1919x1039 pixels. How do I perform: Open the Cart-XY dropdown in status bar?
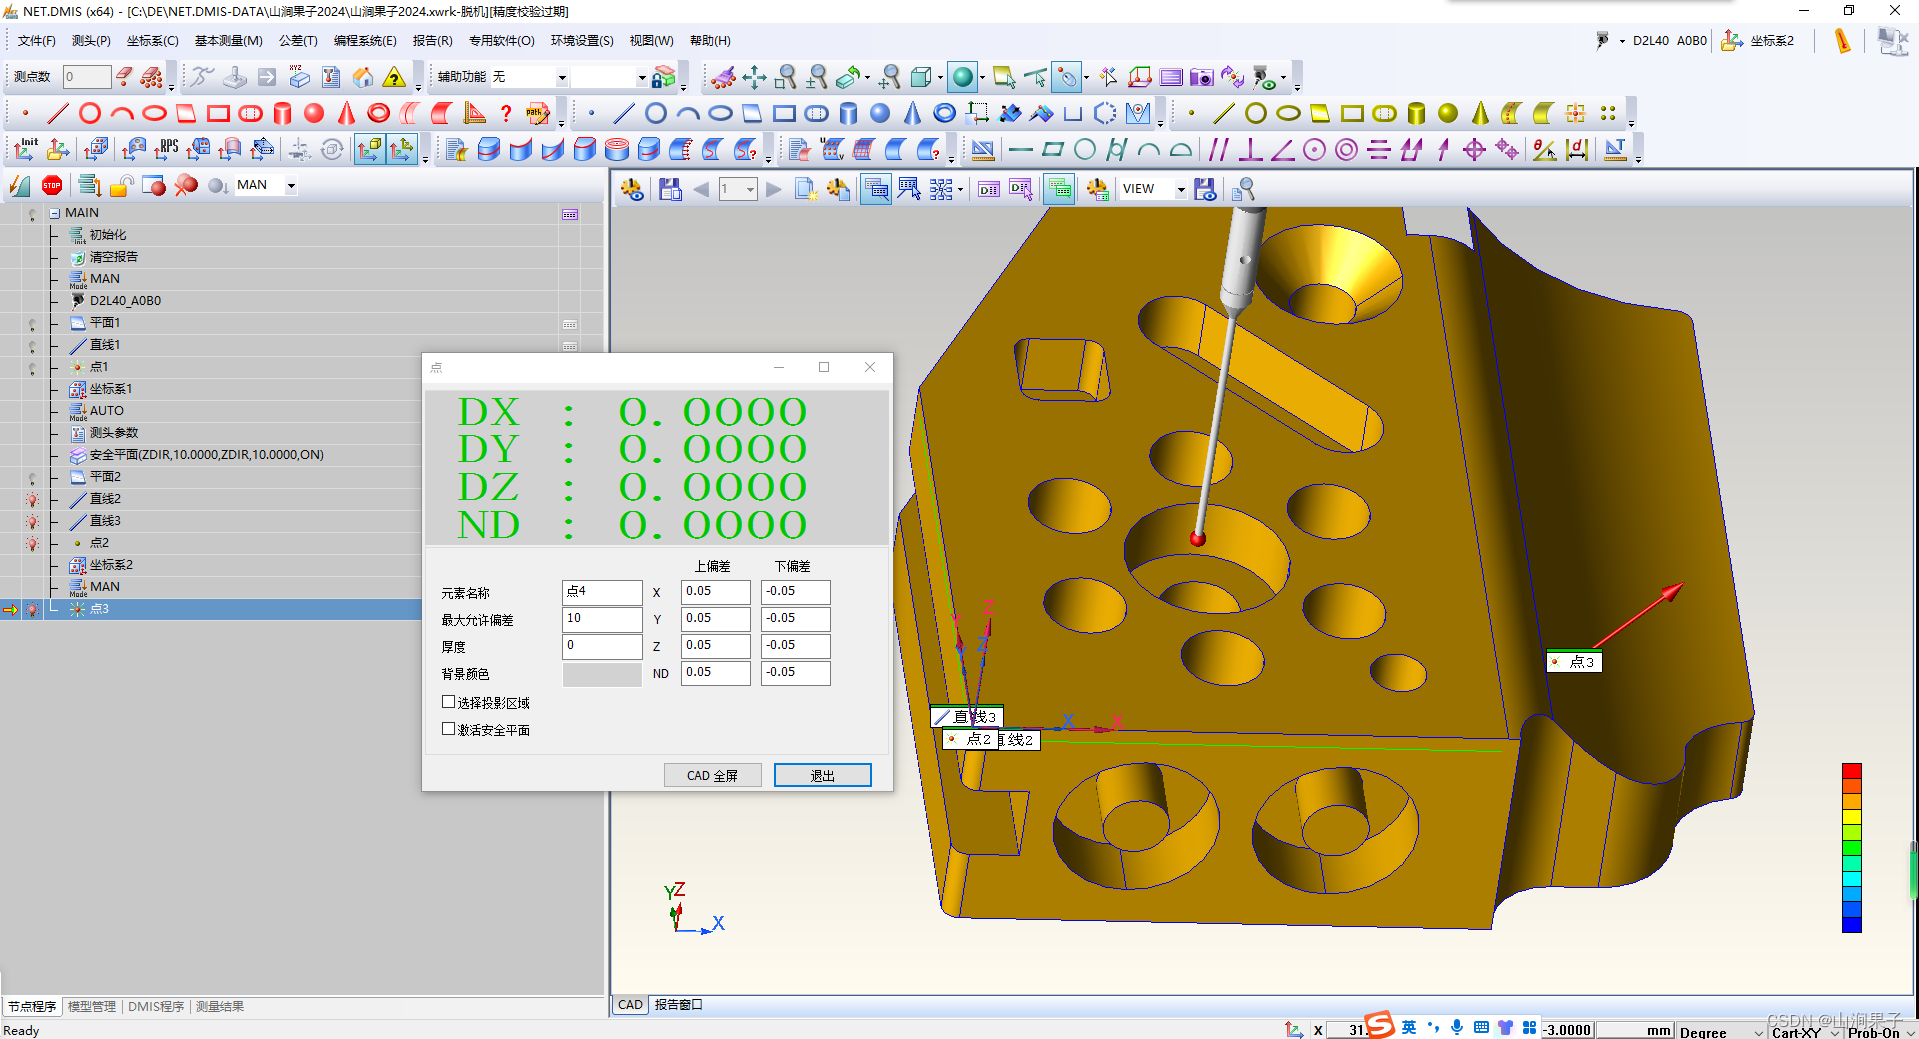1836,1032
